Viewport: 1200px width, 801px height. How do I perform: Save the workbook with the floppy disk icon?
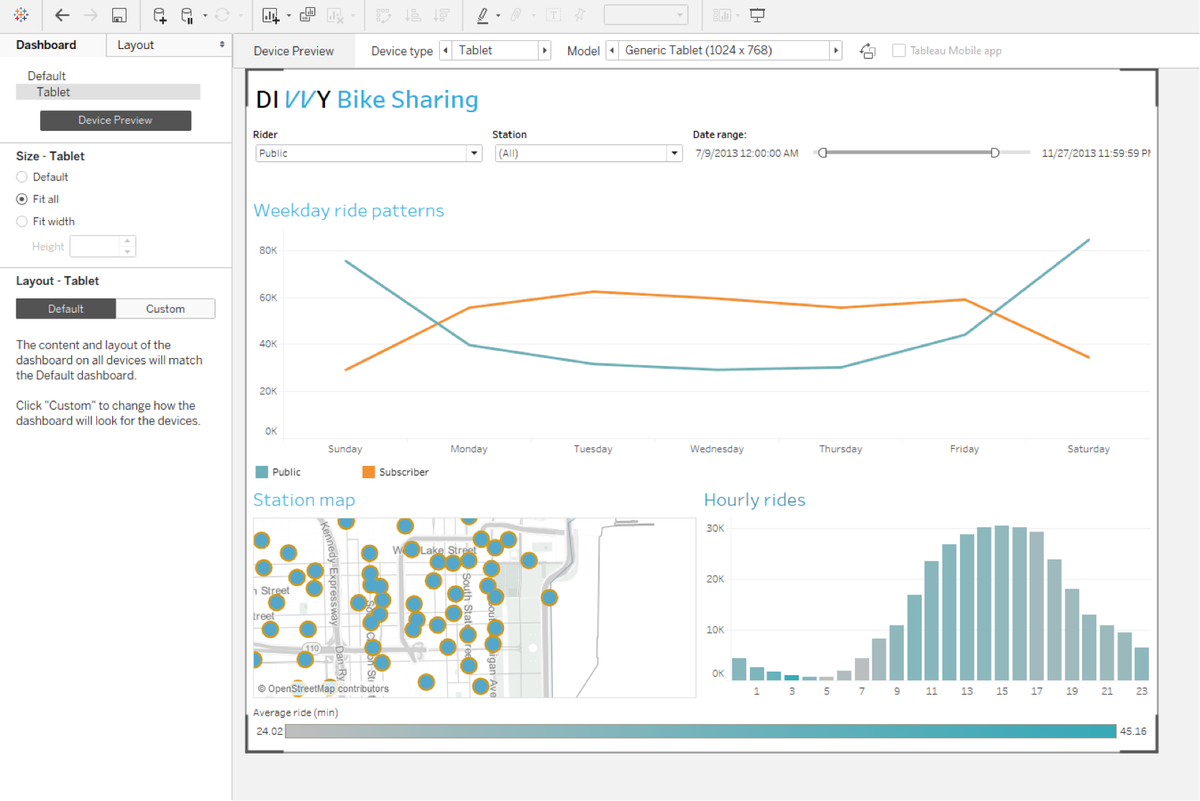119,15
